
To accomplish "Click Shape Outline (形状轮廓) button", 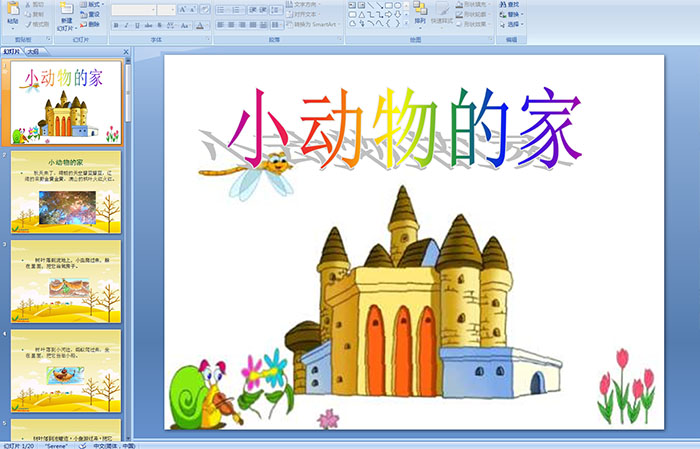I will point(473,14).
